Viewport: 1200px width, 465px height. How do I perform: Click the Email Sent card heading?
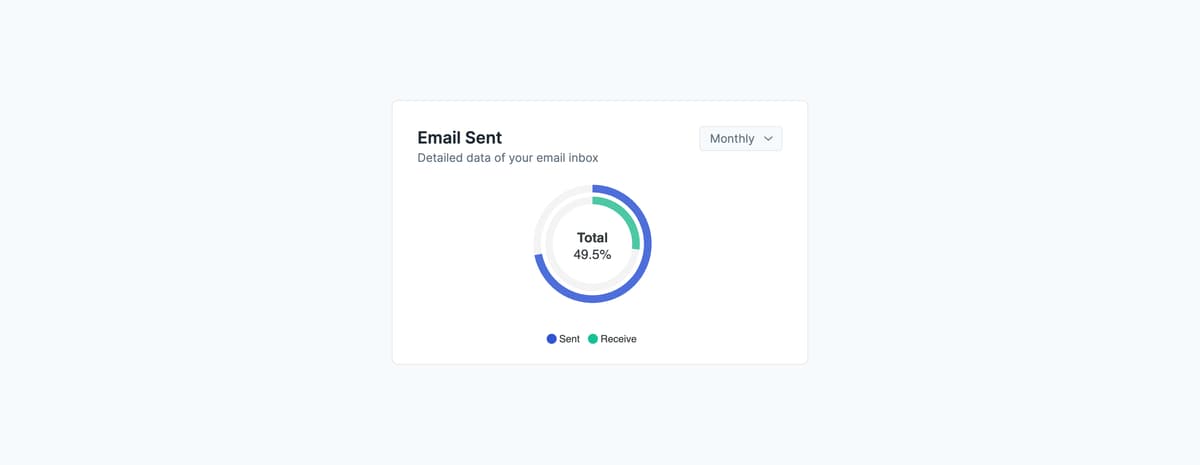click(x=460, y=138)
